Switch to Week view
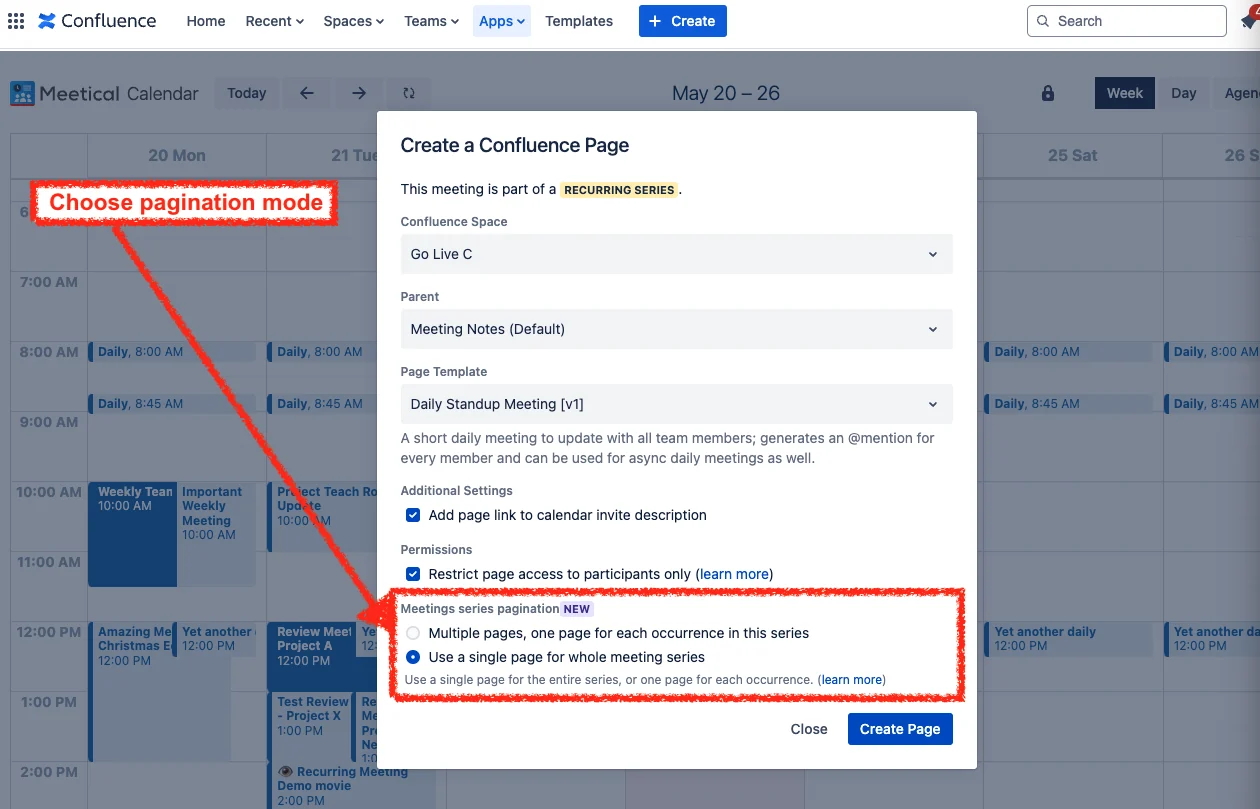Screen dimensions: 1260x809 [1125, 93]
